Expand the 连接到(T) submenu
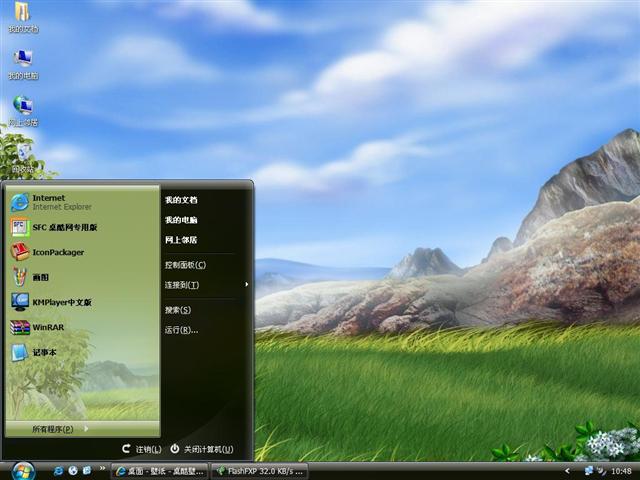The image size is (640, 480). [206, 285]
